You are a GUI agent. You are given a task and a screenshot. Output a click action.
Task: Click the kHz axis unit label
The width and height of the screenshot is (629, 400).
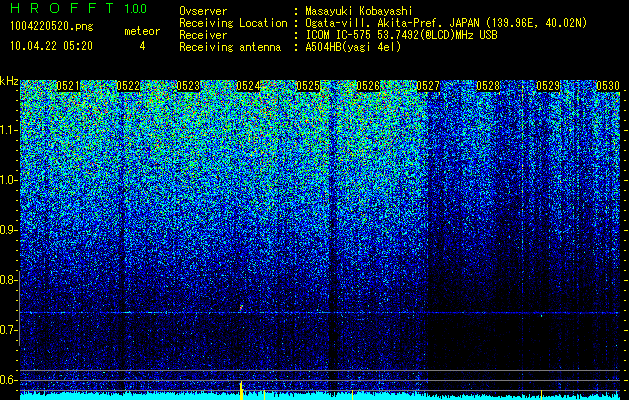(x=9, y=81)
